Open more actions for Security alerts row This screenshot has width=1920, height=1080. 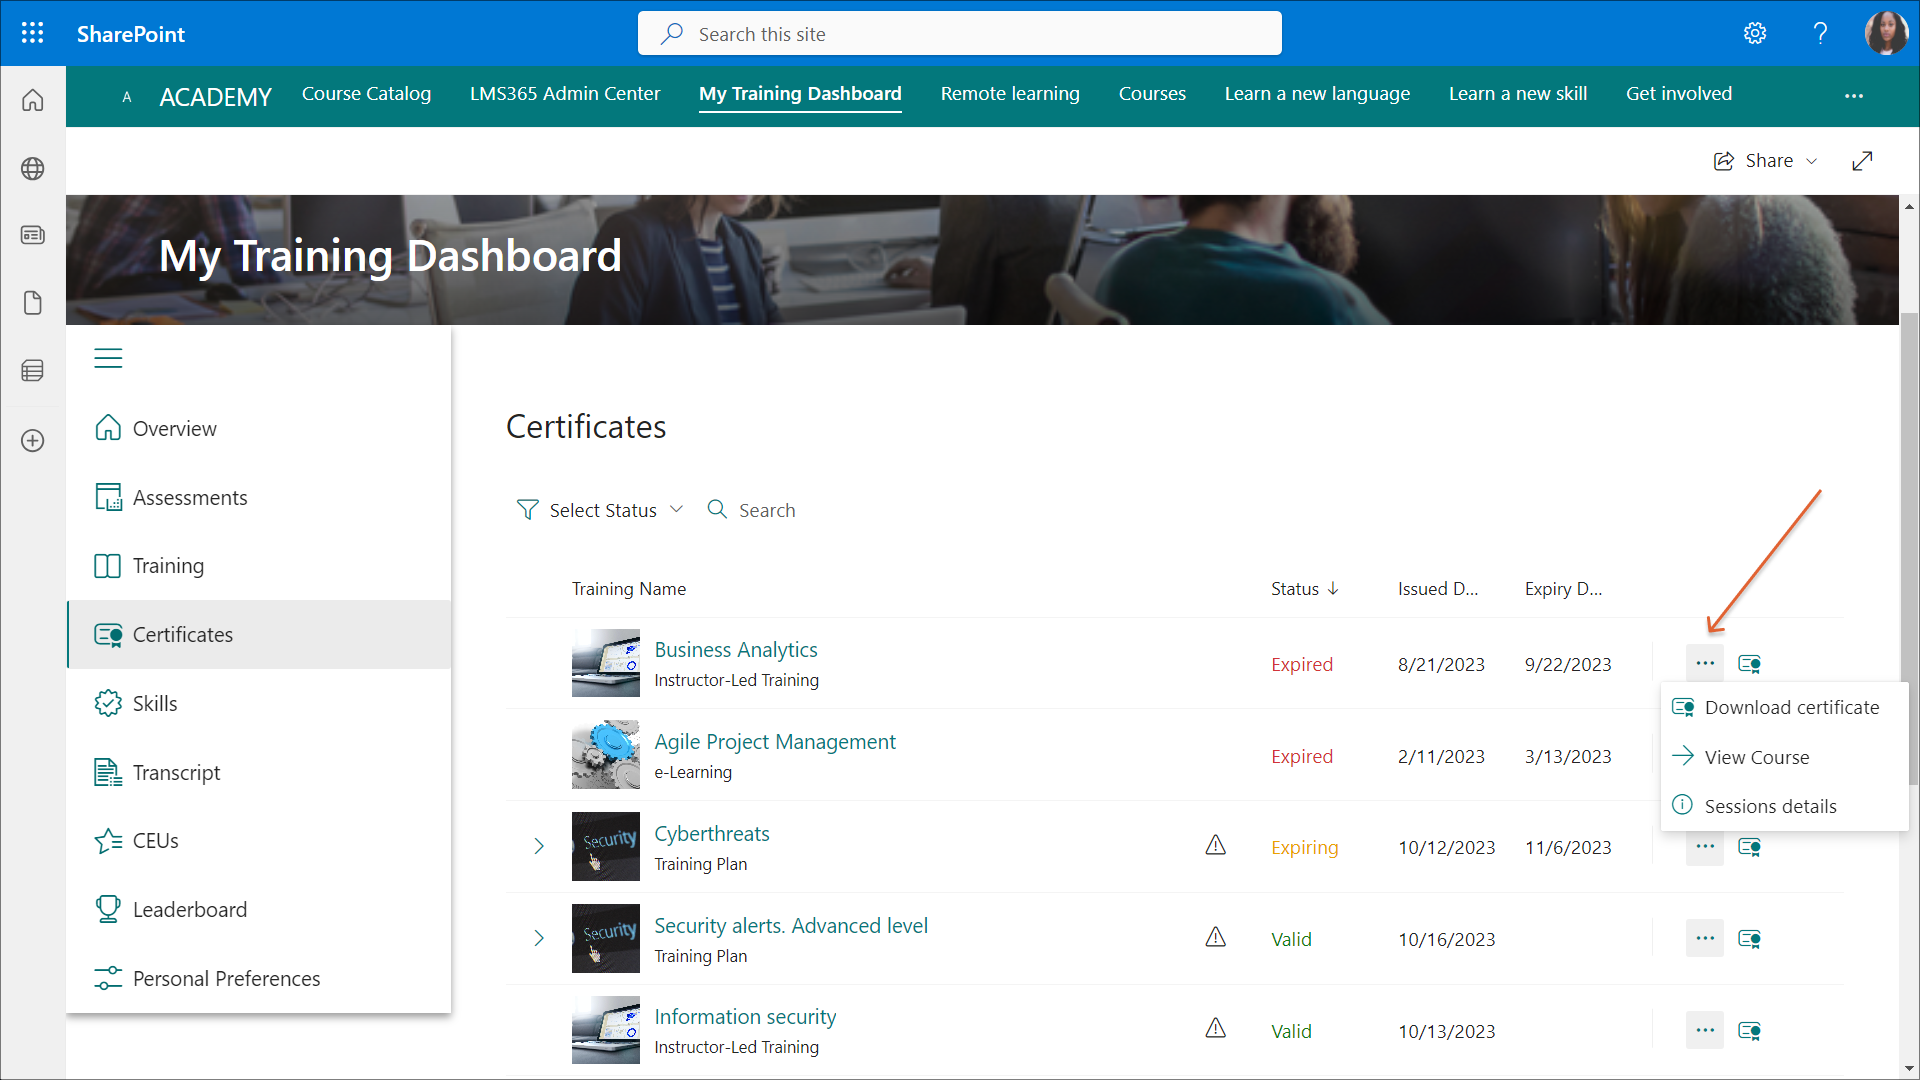click(1705, 938)
